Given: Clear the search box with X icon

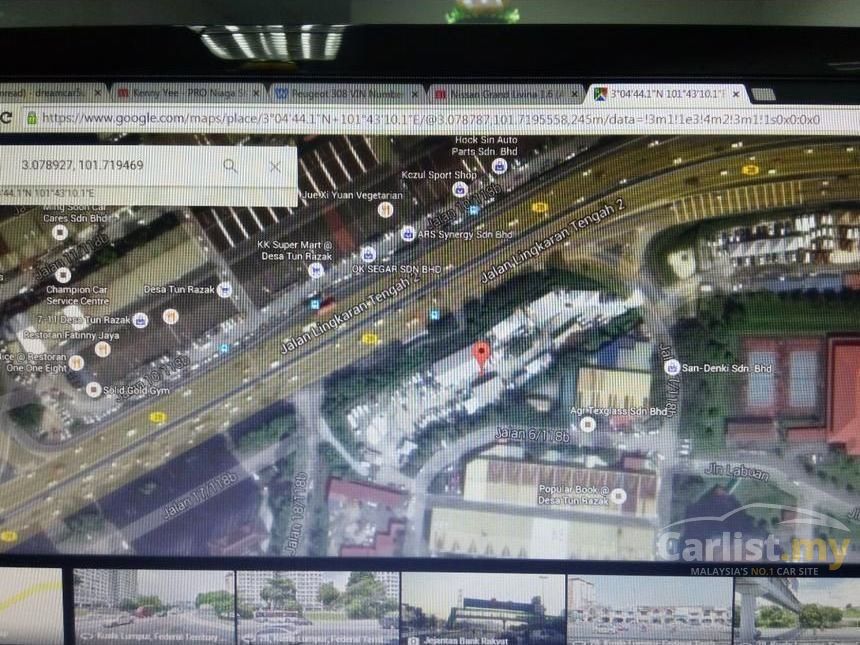Looking at the screenshot, I should (x=275, y=166).
